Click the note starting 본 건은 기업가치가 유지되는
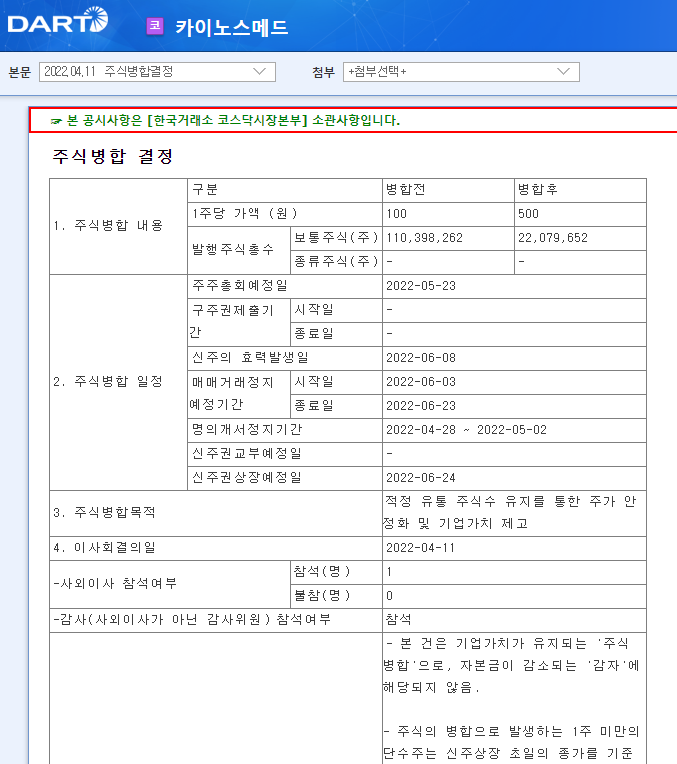This screenshot has height=764, width=677. click(511, 666)
